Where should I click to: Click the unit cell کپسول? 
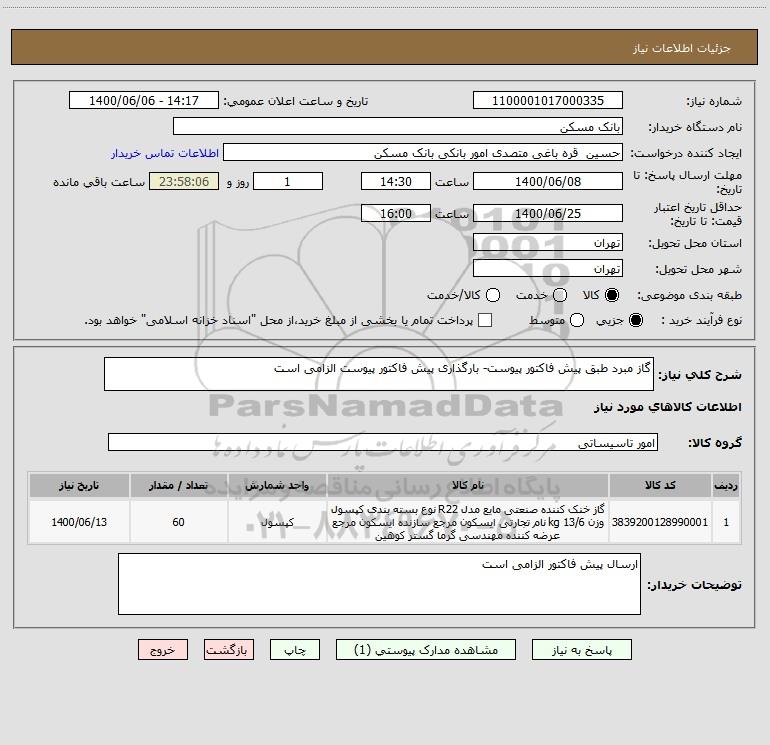click(x=277, y=522)
